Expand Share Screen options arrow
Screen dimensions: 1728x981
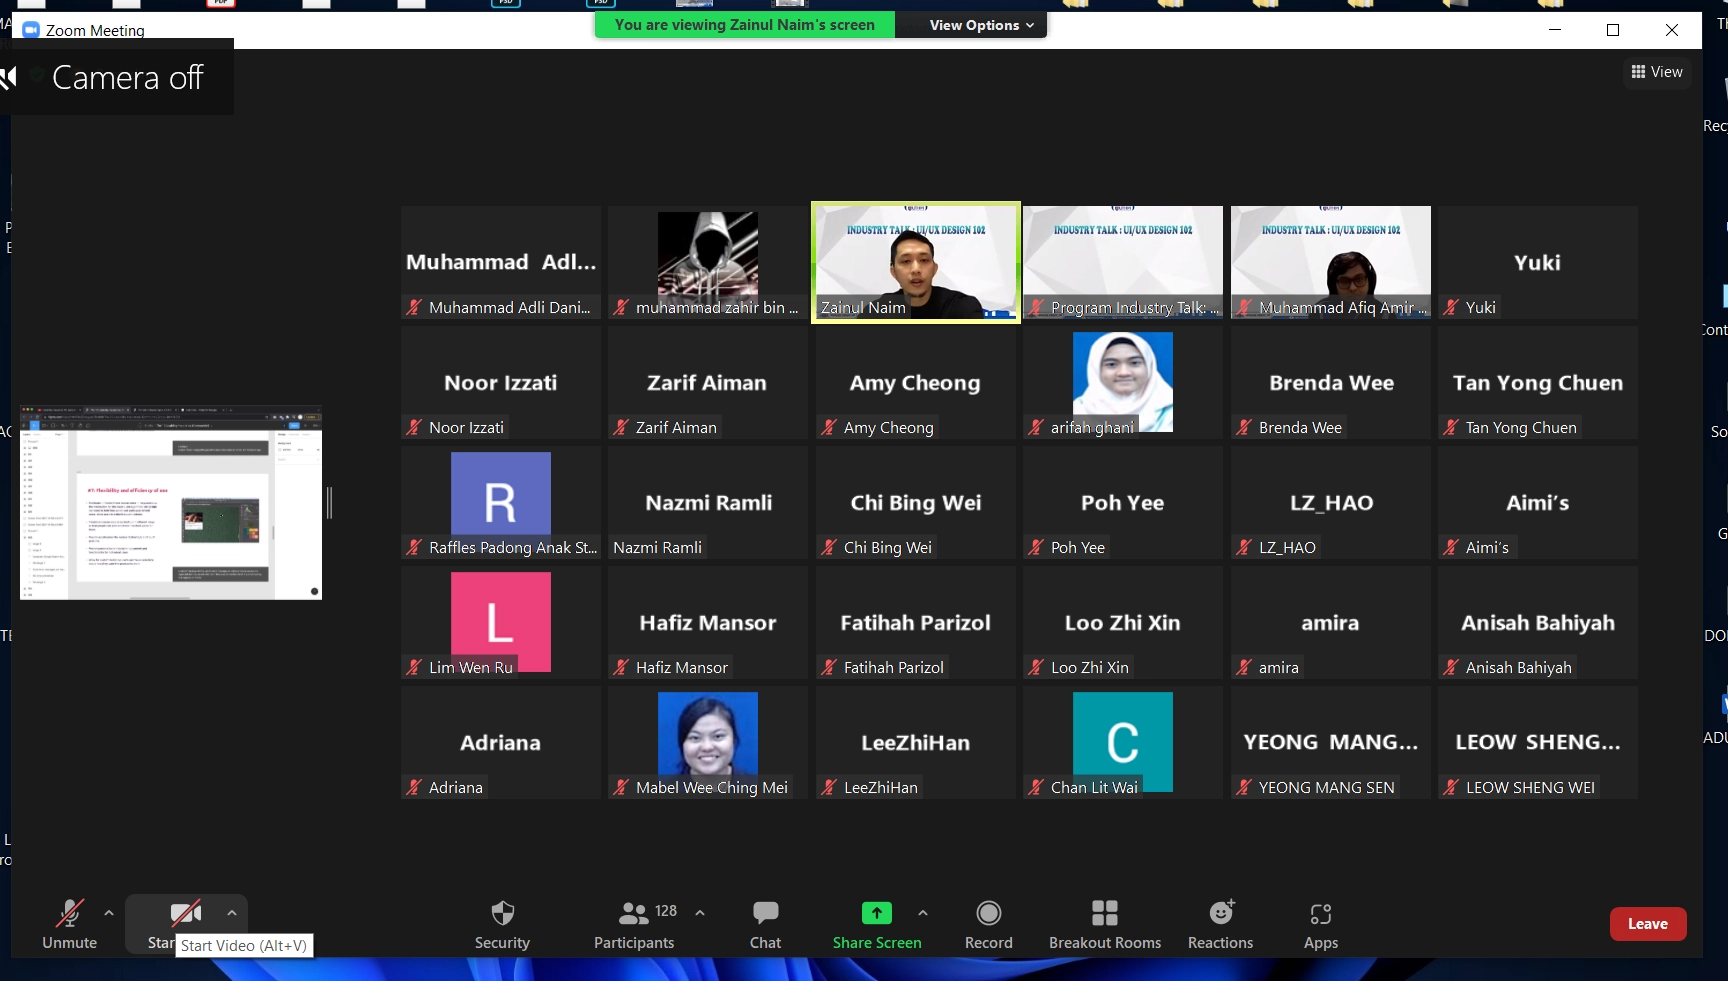pyautogui.click(x=923, y=913)
